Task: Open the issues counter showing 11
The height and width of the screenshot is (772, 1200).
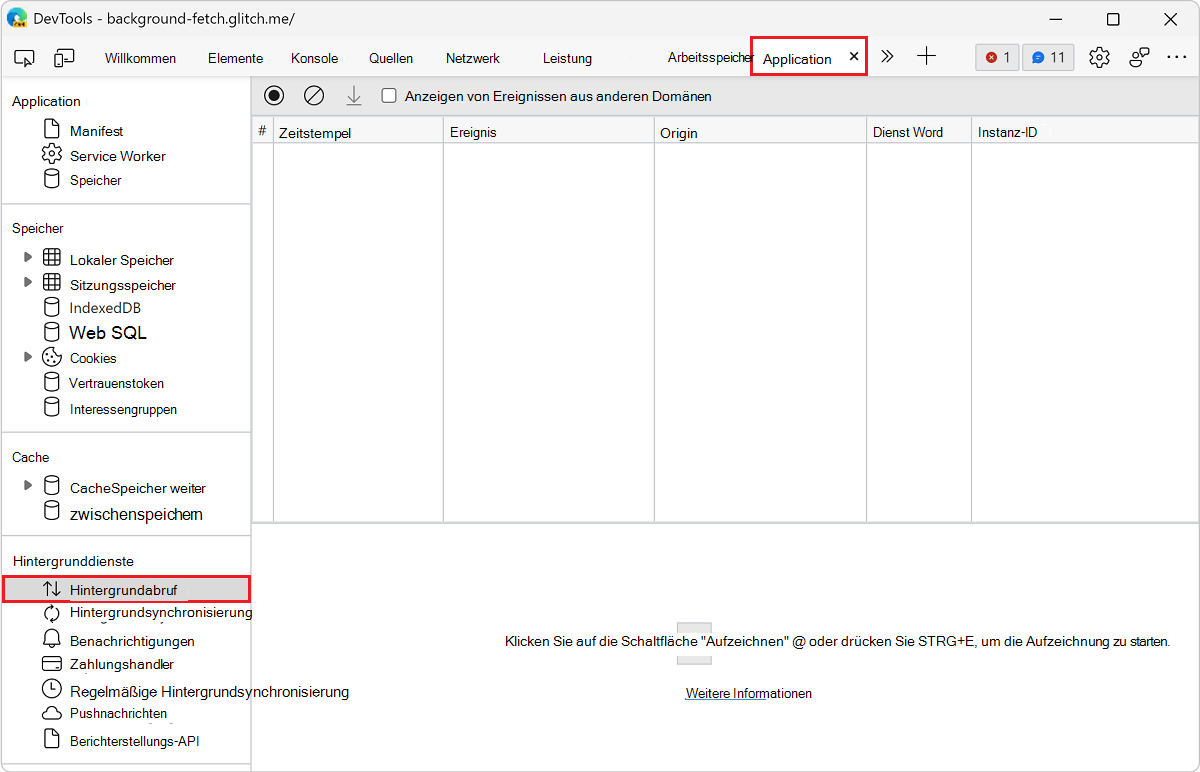Action: tap(1048, 58)
